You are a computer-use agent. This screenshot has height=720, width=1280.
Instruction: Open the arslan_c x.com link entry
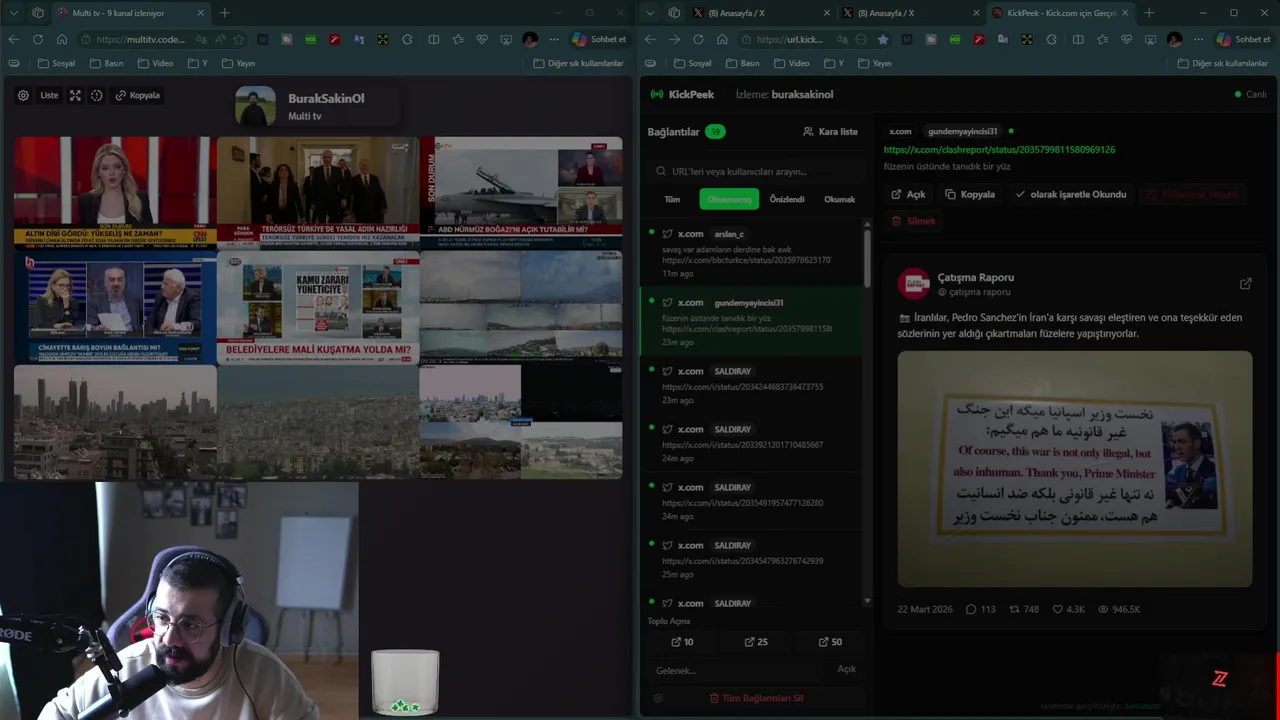750,253
